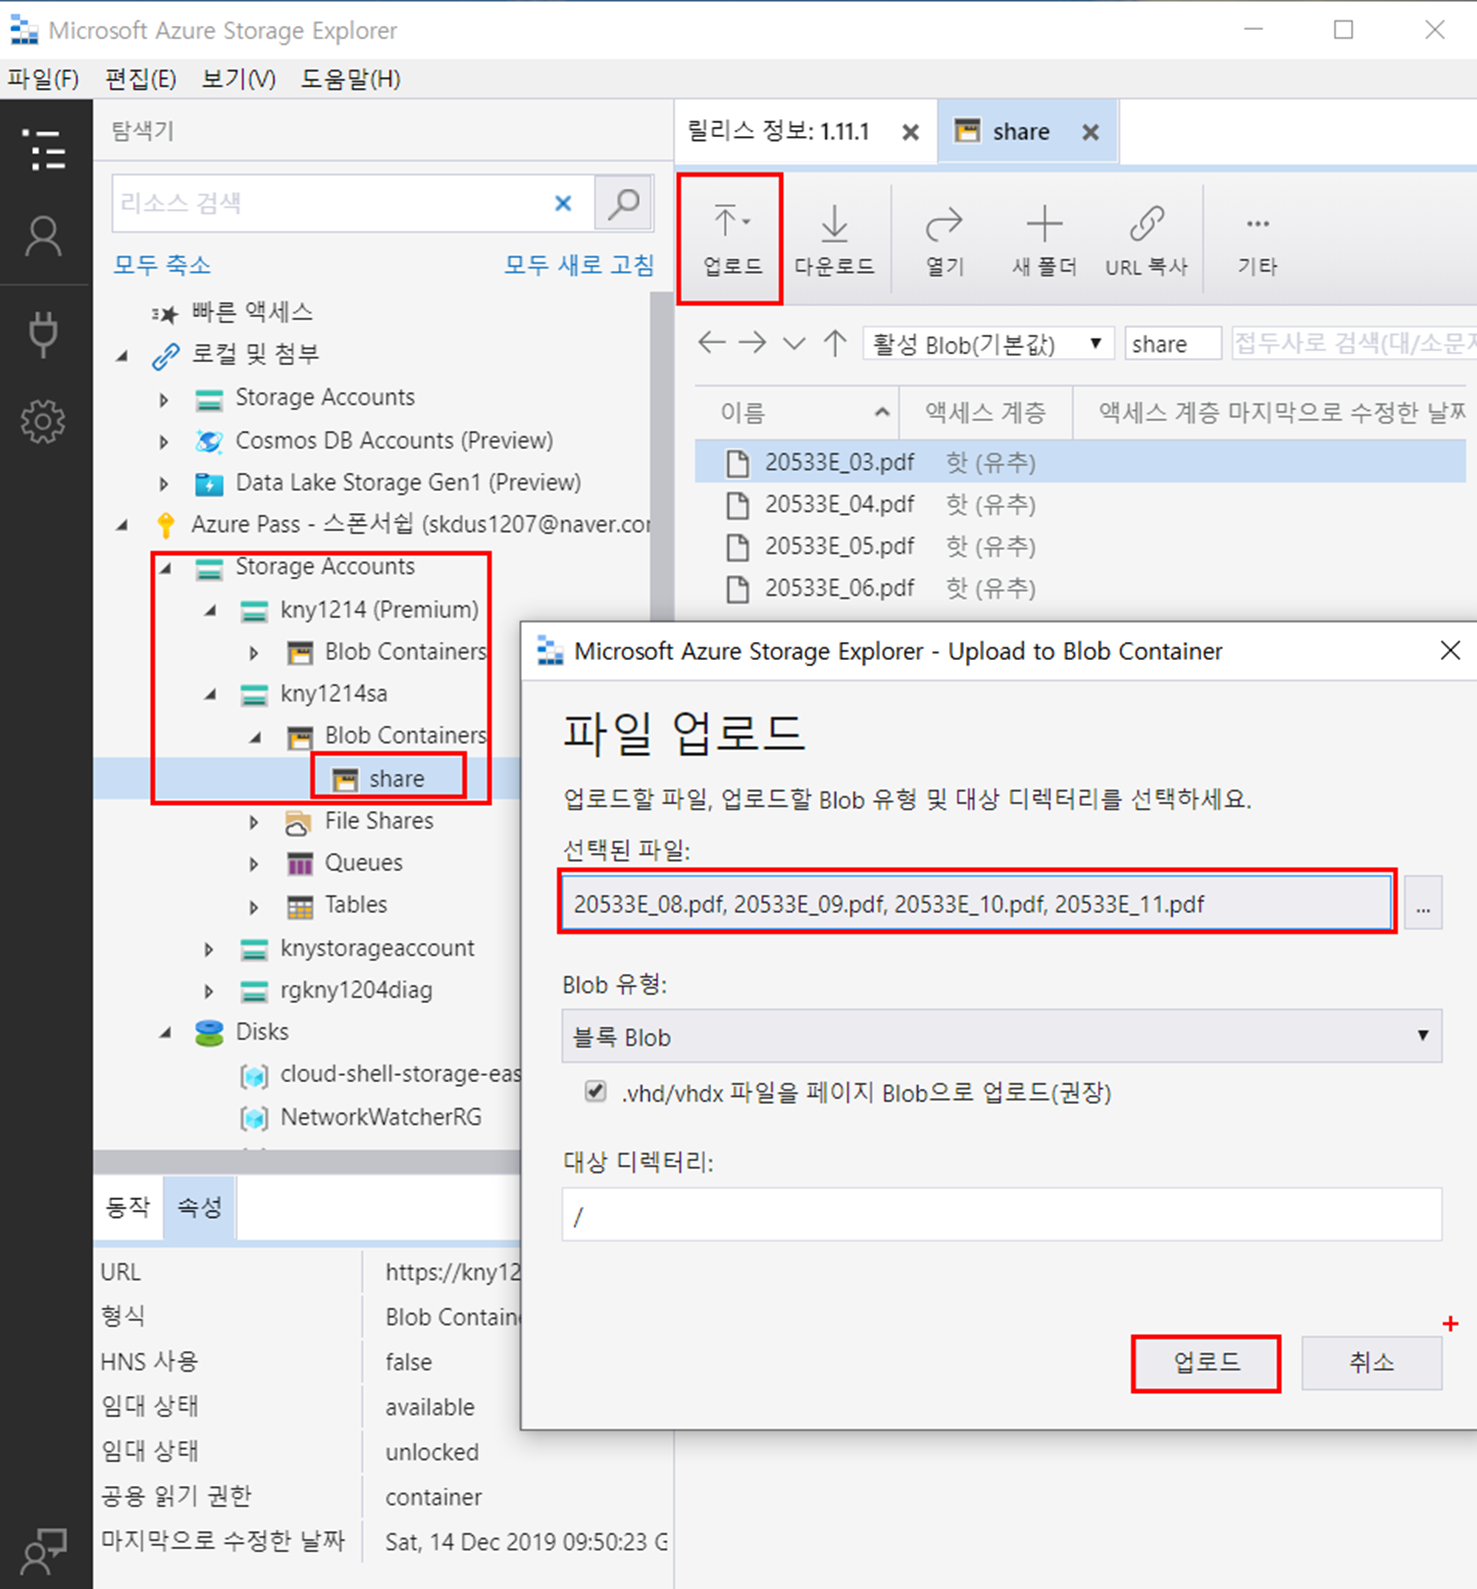
Task: Select the 20533E_03.pdf file icon
Action: click(737, 463)
